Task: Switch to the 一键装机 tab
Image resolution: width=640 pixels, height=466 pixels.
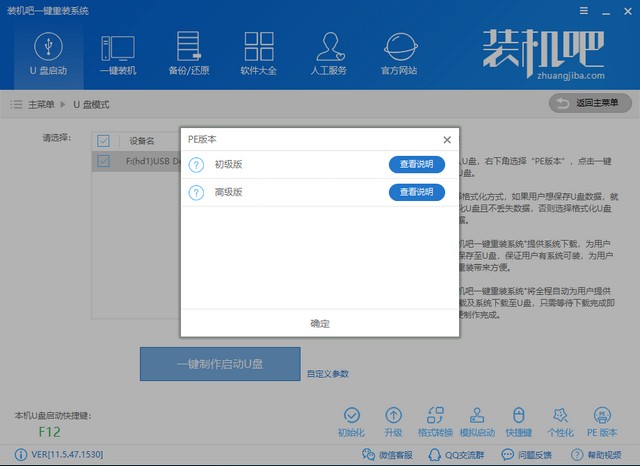Action: 117,54
